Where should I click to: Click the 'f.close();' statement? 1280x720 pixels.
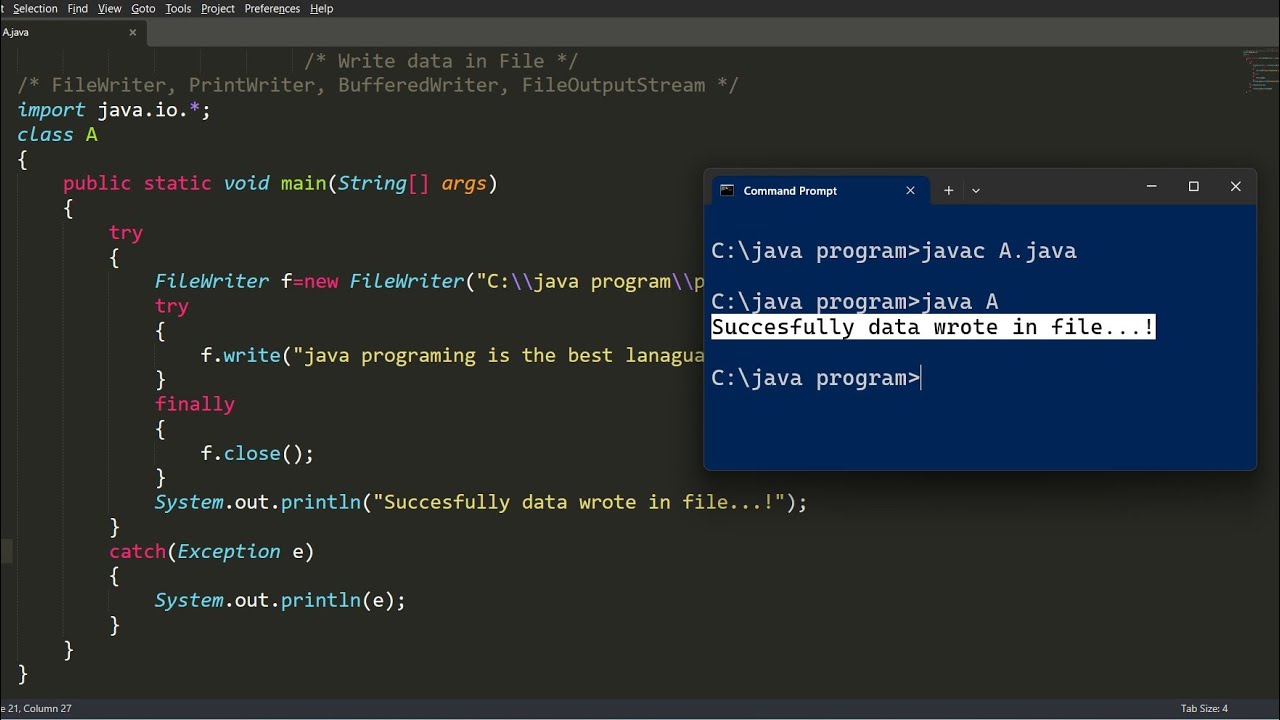[257, 453]
